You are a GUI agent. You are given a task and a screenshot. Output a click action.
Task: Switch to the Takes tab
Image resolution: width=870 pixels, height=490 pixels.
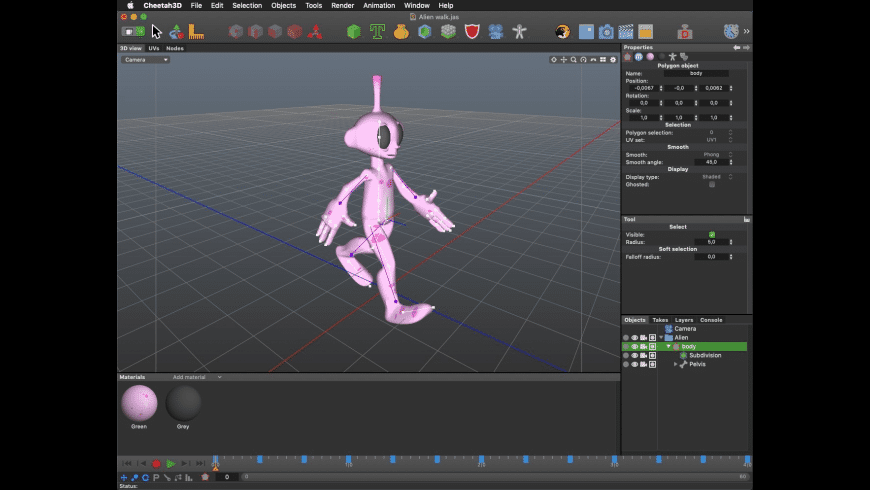pyautogui.click(x=660, y=320)
